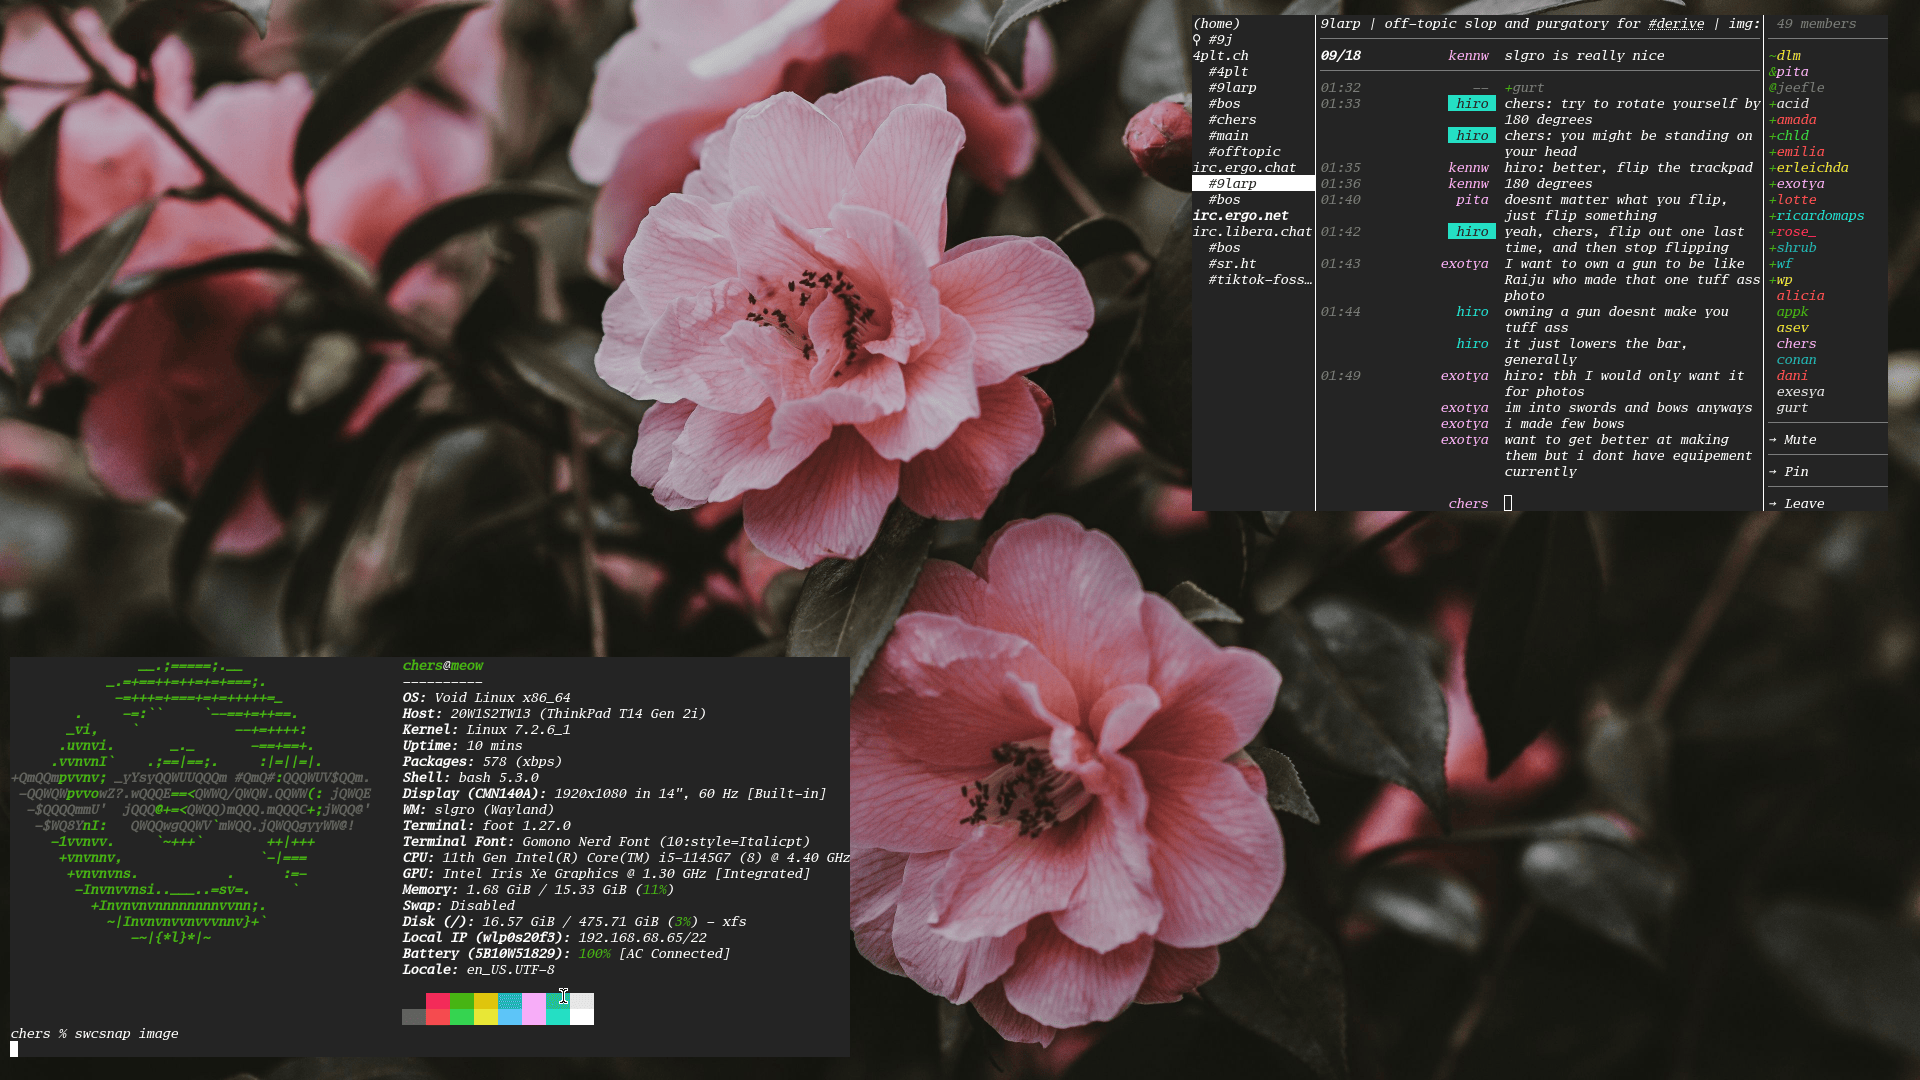
Task: Collapse the irc.libera.chat server entry
Action: click(1252, 232)
